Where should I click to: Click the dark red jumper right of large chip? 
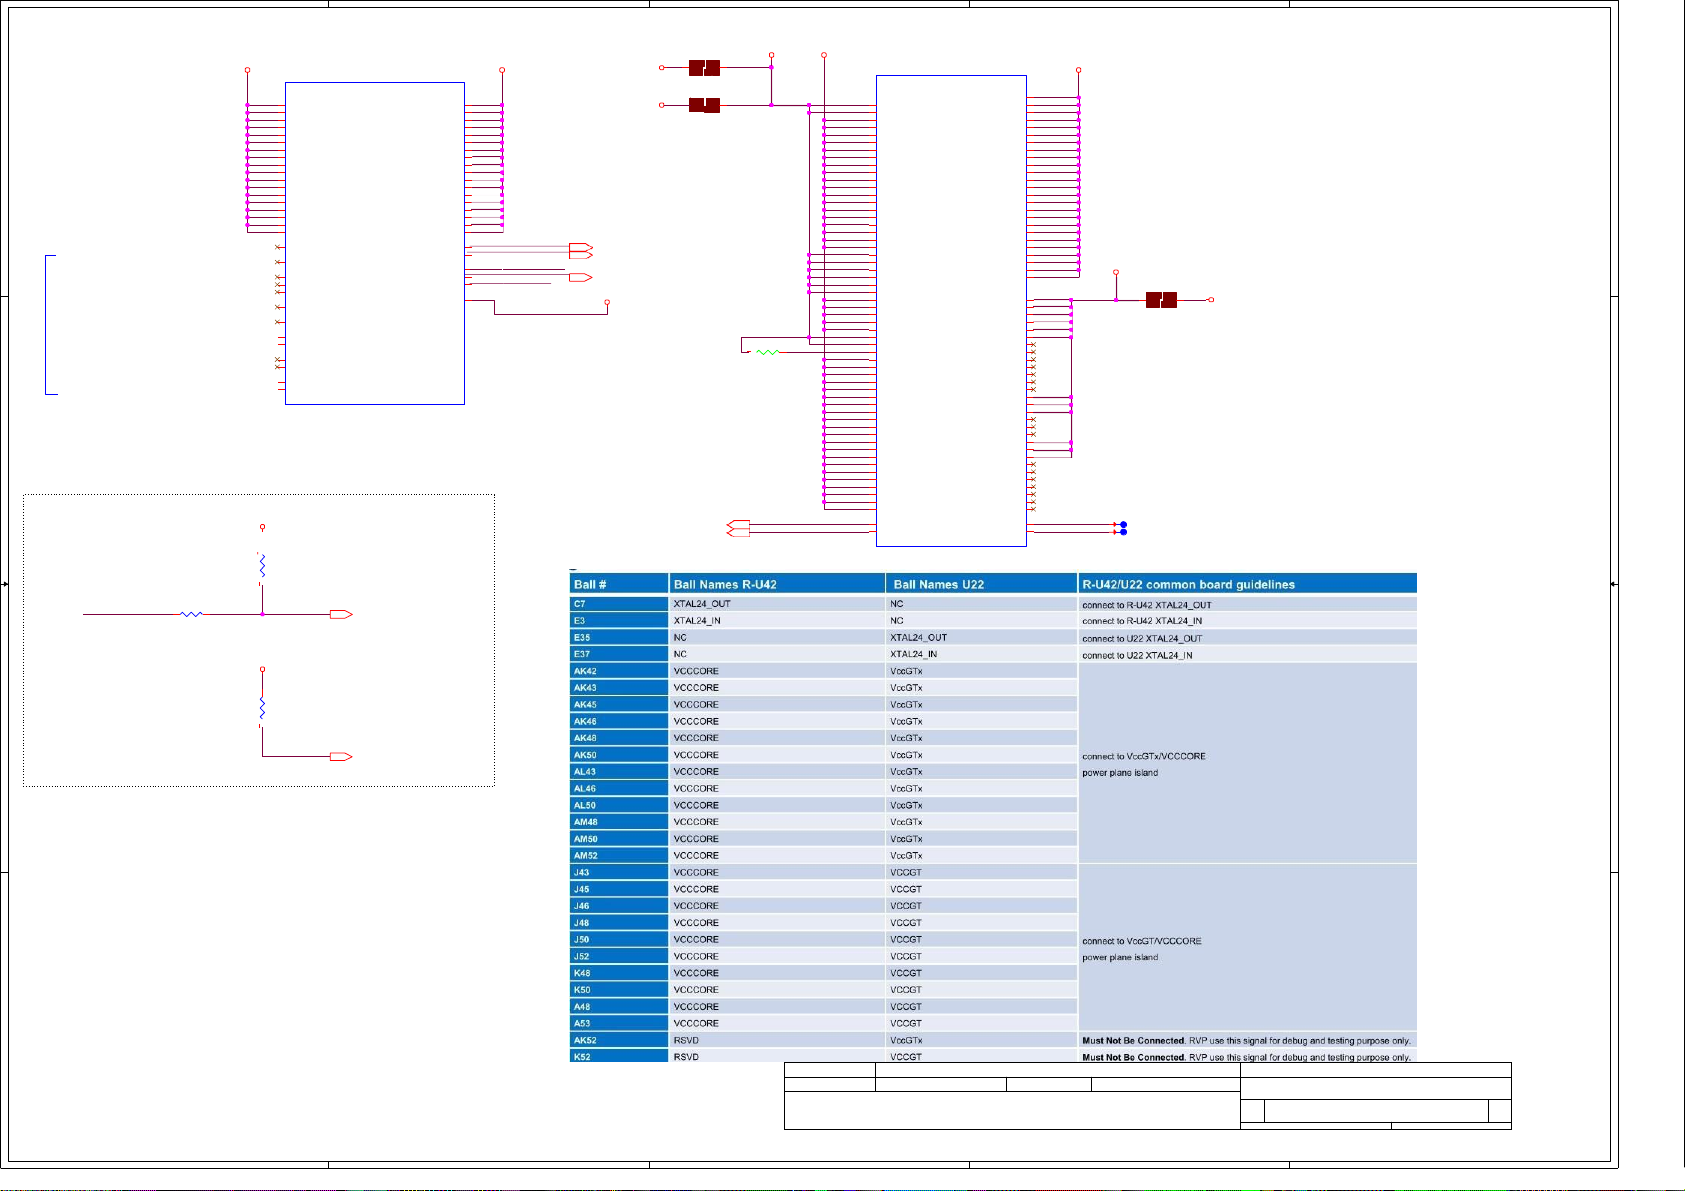[x=1161, y=300]
